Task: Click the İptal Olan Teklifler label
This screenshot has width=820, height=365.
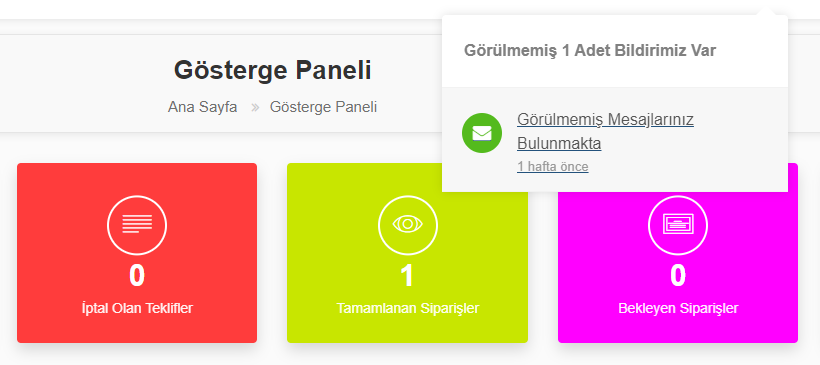Action: (x=137, y=309)
